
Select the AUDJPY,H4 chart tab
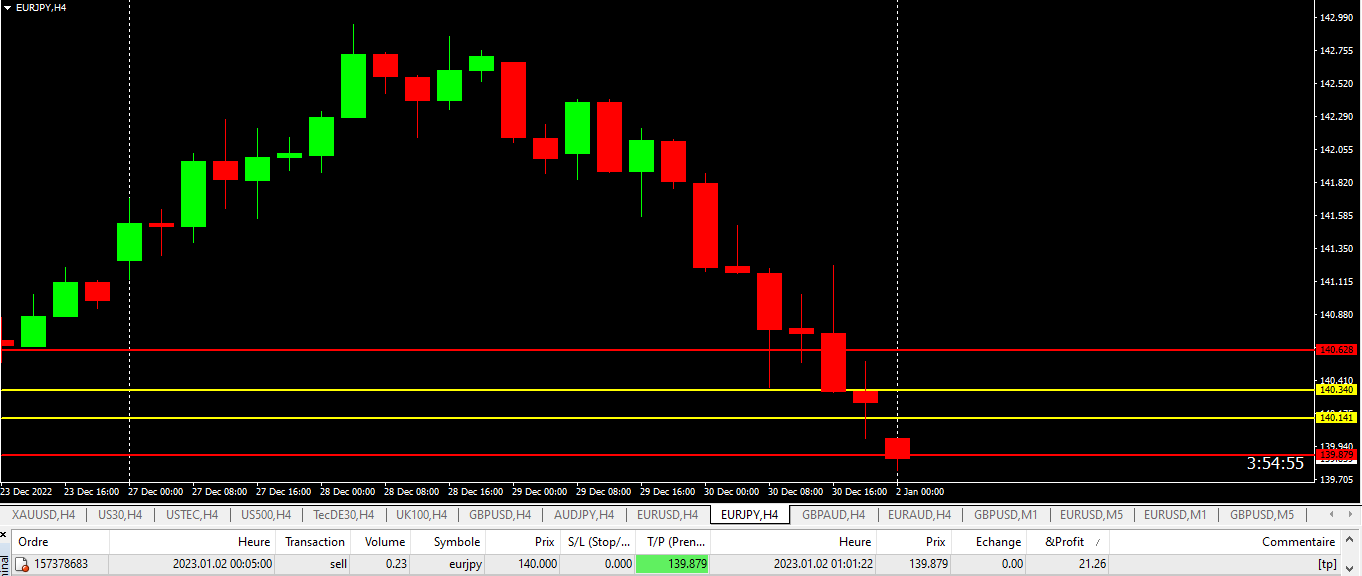click(x=584, y=515)
